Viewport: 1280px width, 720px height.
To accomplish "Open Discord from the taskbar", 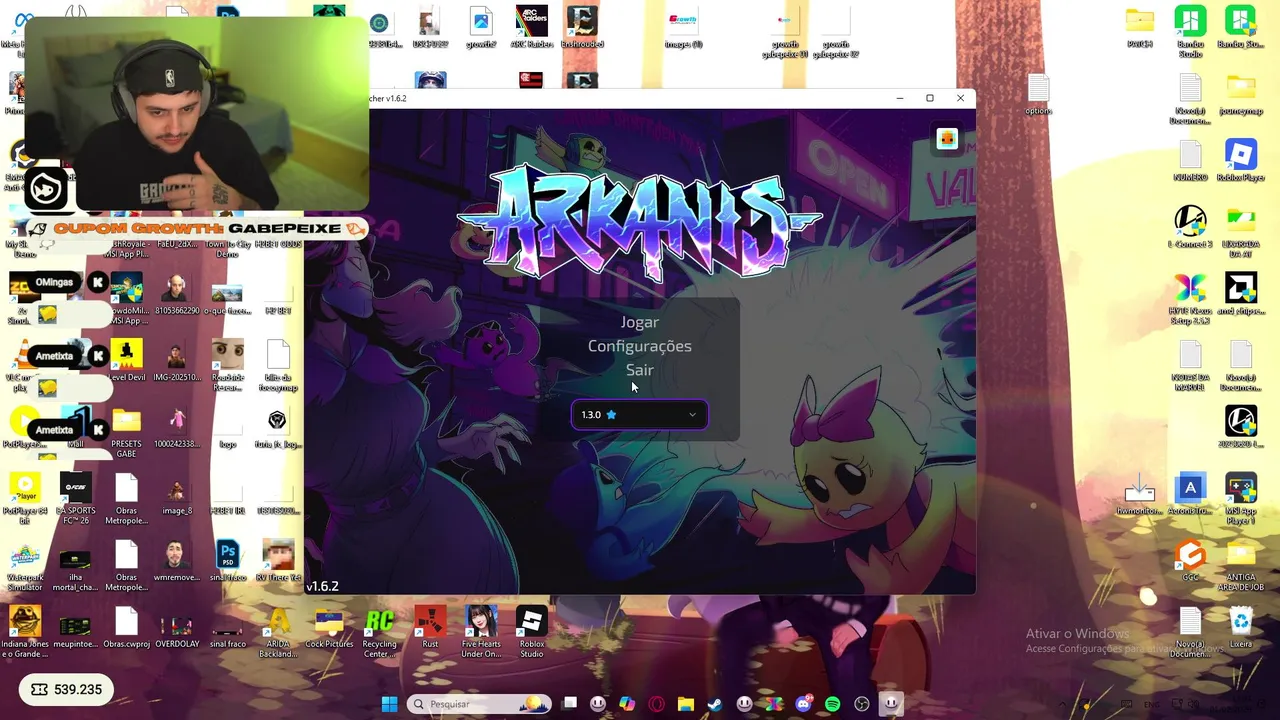I will (803, 704).
